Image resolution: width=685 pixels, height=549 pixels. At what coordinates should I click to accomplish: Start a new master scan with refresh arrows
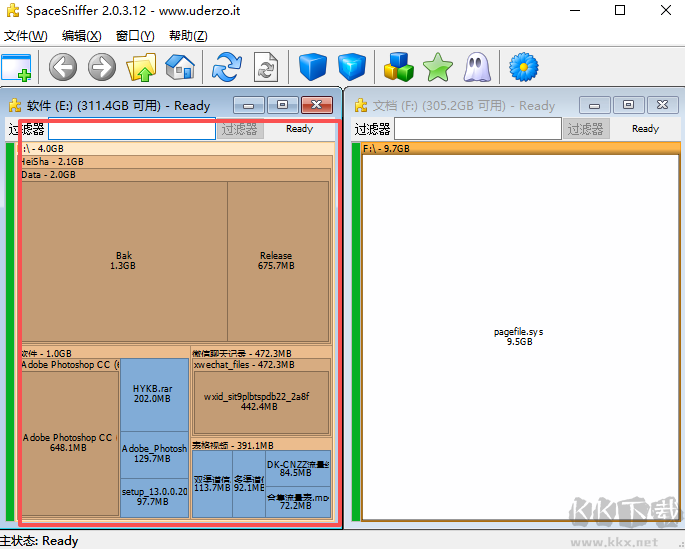pyautogui.click(x=227, y=67)
